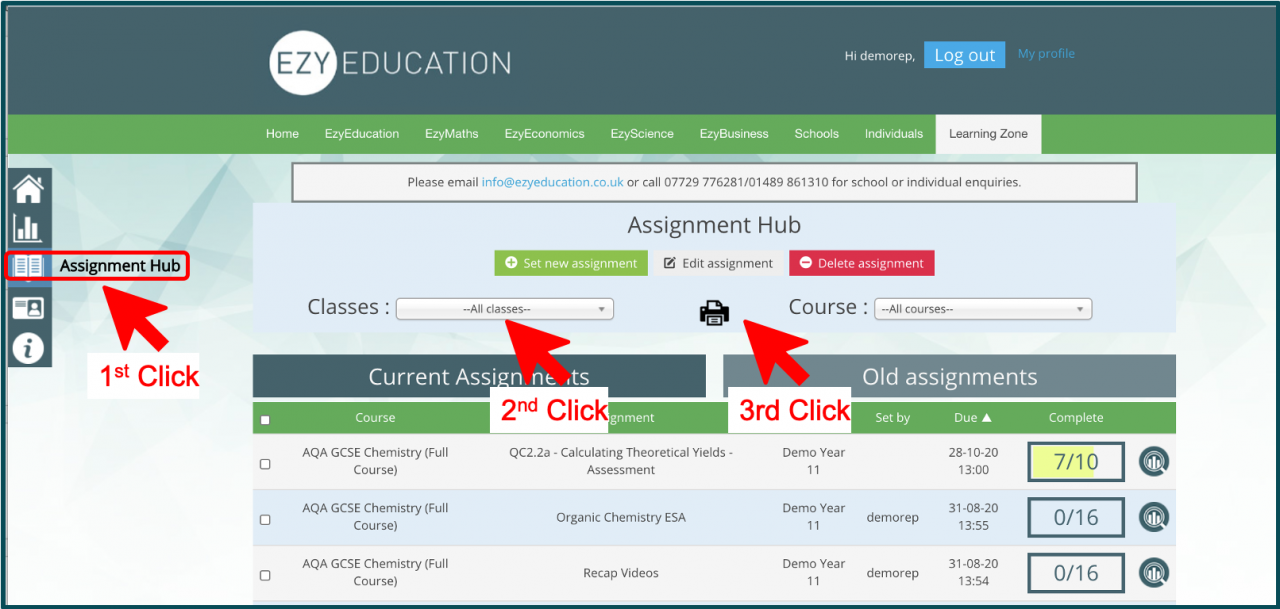The image size is (1280, 609).
Task: Click 0/16 score for Organic Chemistry ESA
Action: [x=1076, y=517]
